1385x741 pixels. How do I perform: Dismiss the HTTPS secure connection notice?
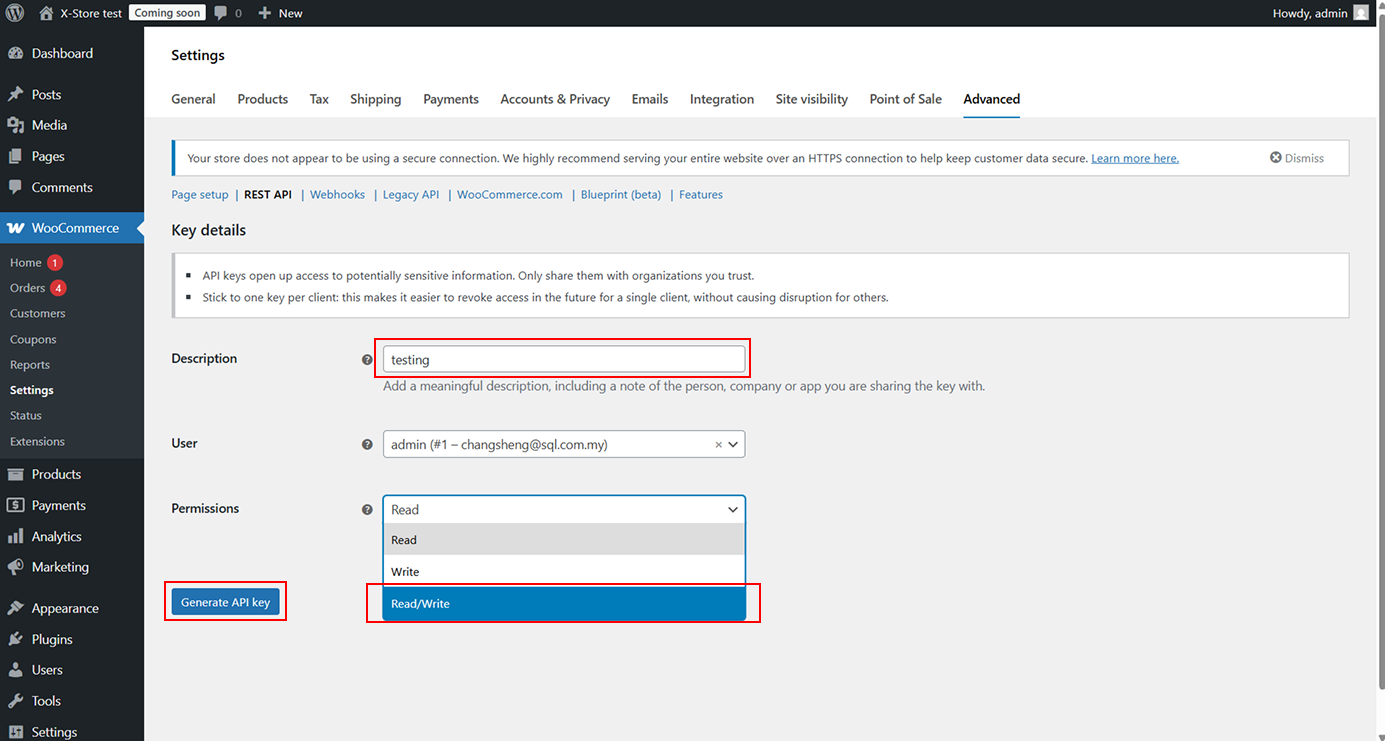[1297, 158]
